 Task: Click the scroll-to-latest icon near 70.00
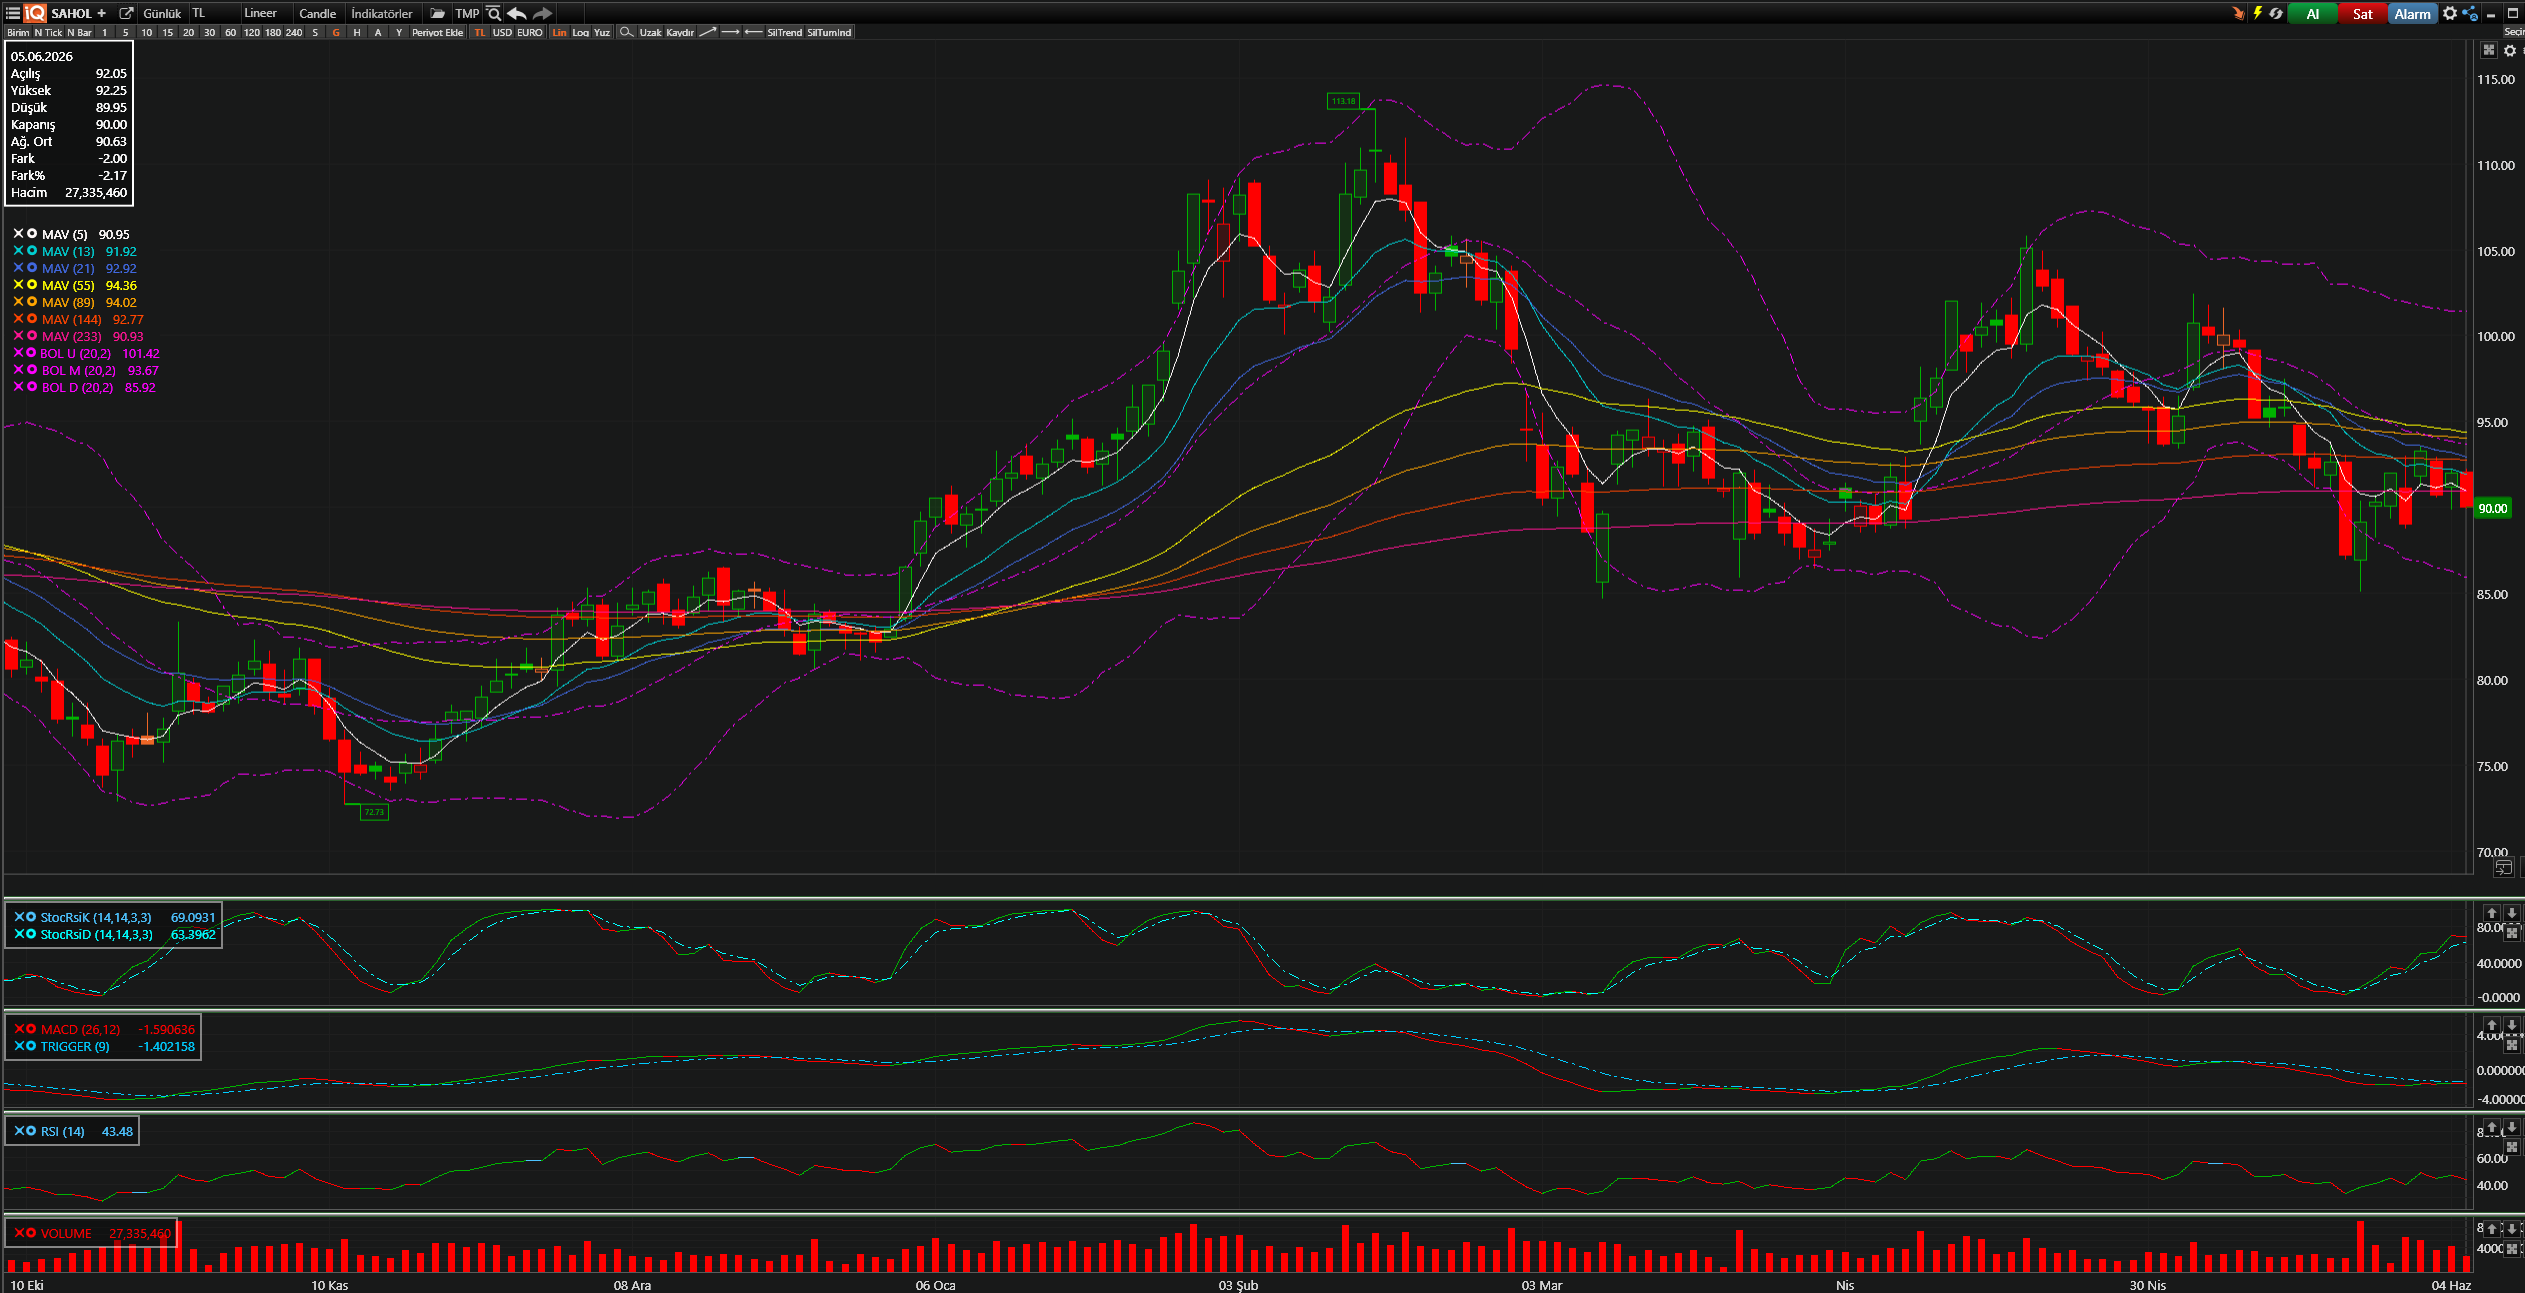(x=2503, y=867)
